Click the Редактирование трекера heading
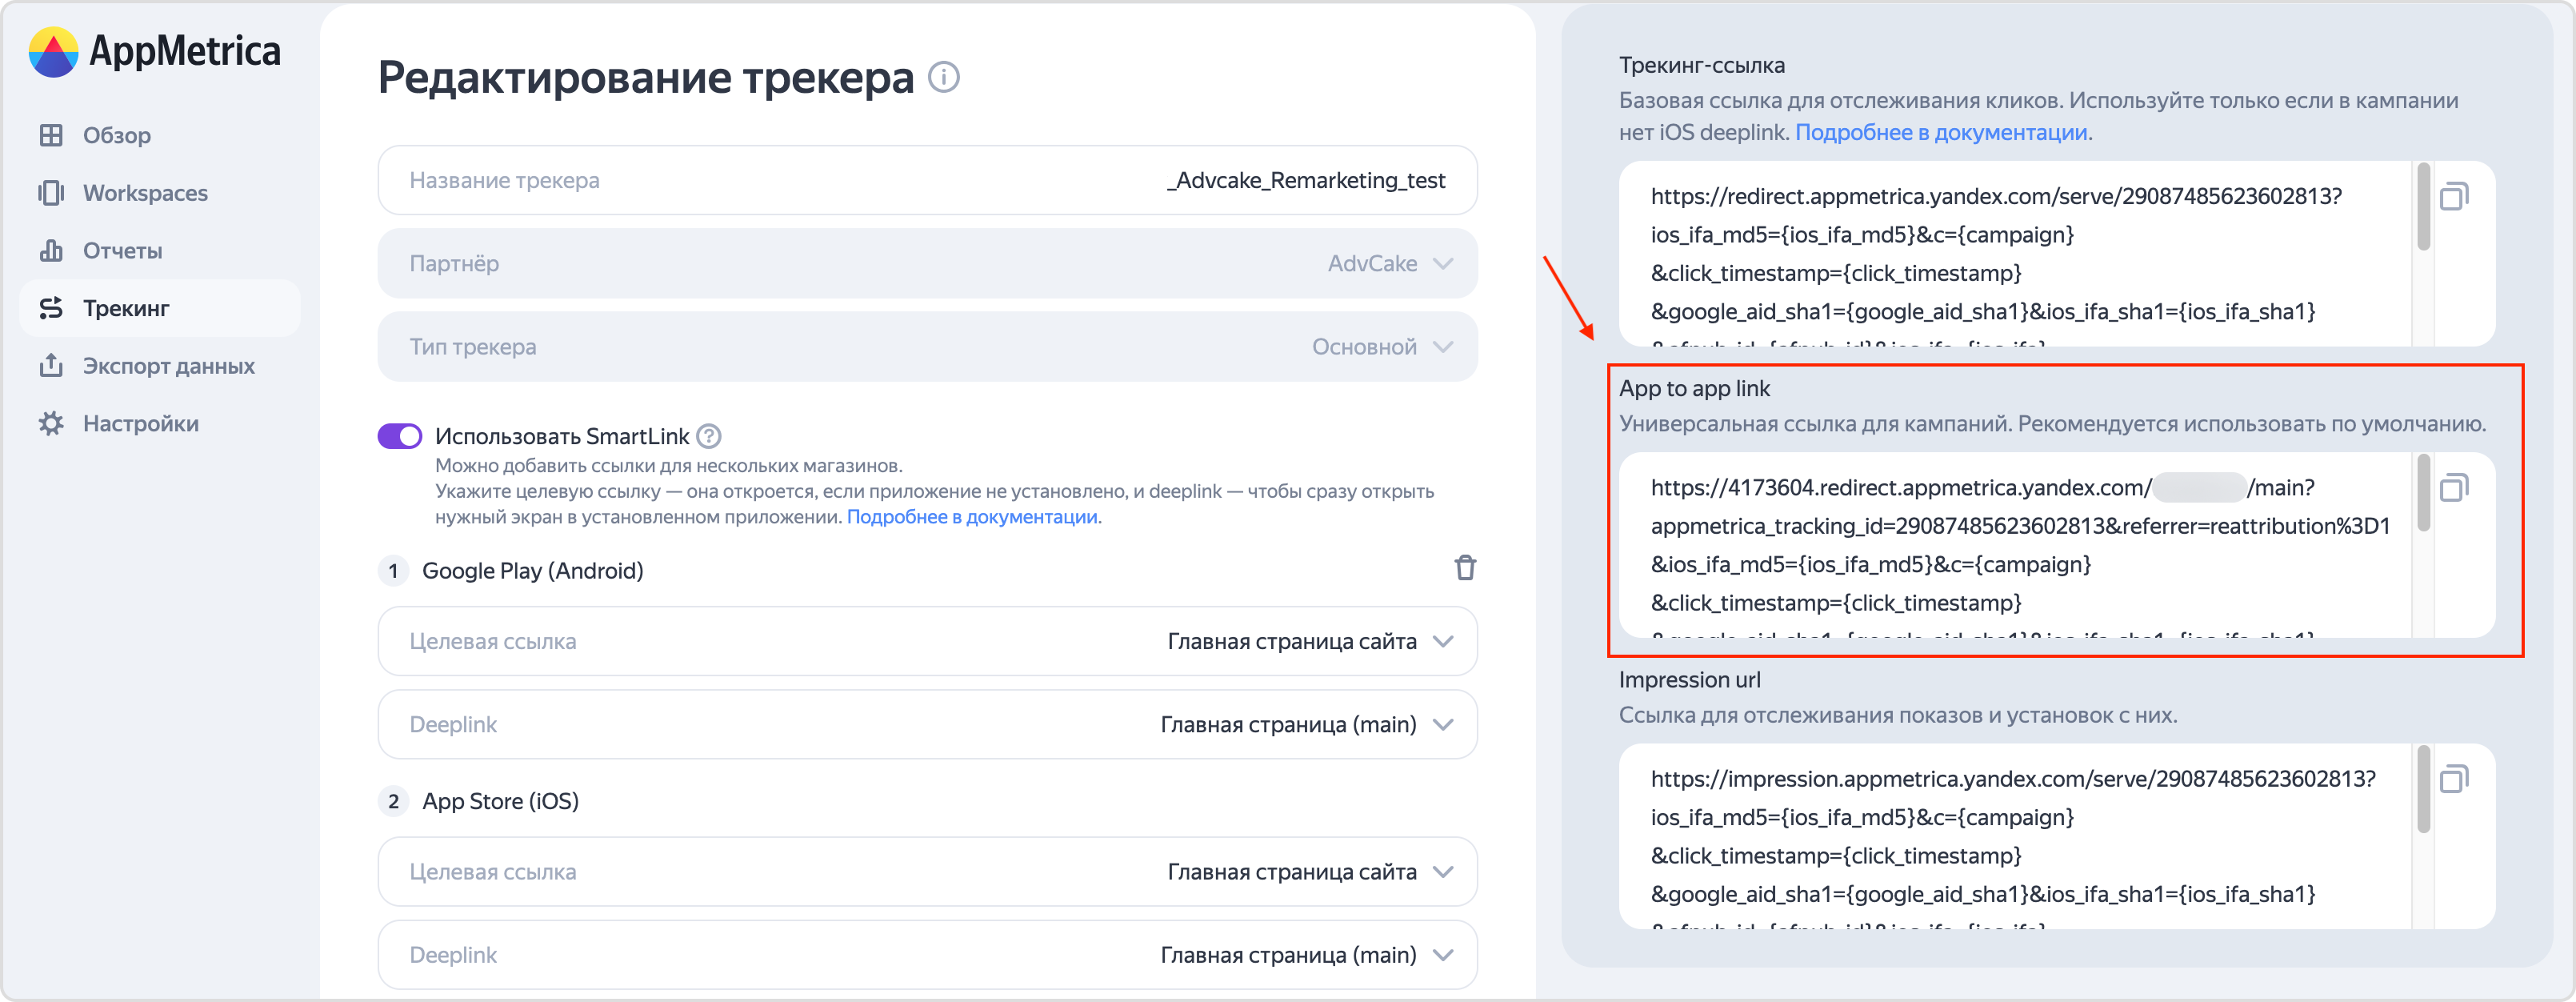 (x=646, y=77)
